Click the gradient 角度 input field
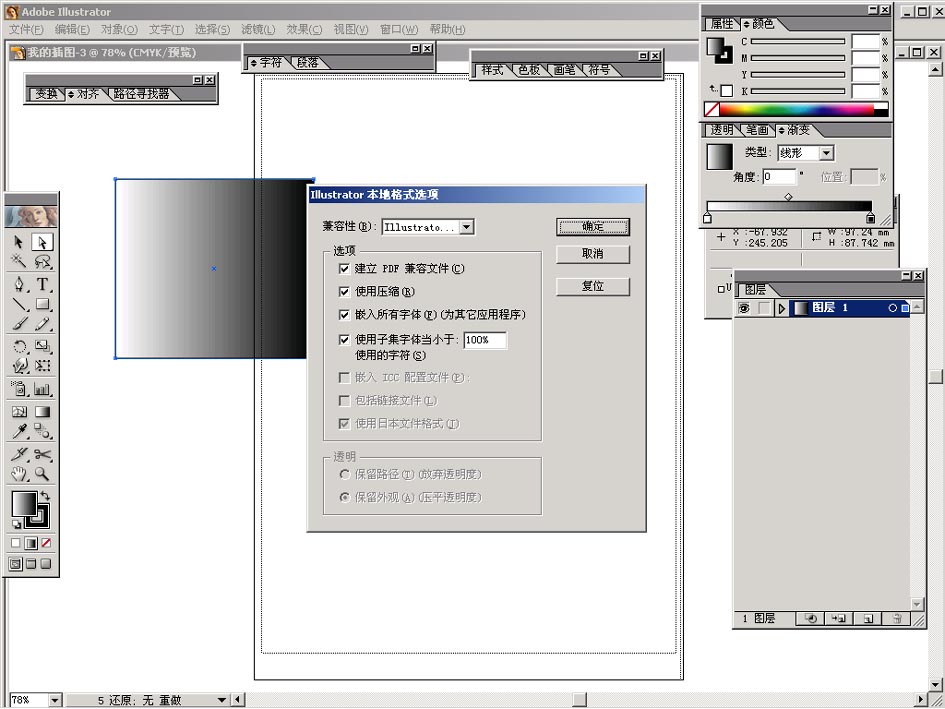 [779, 177]
